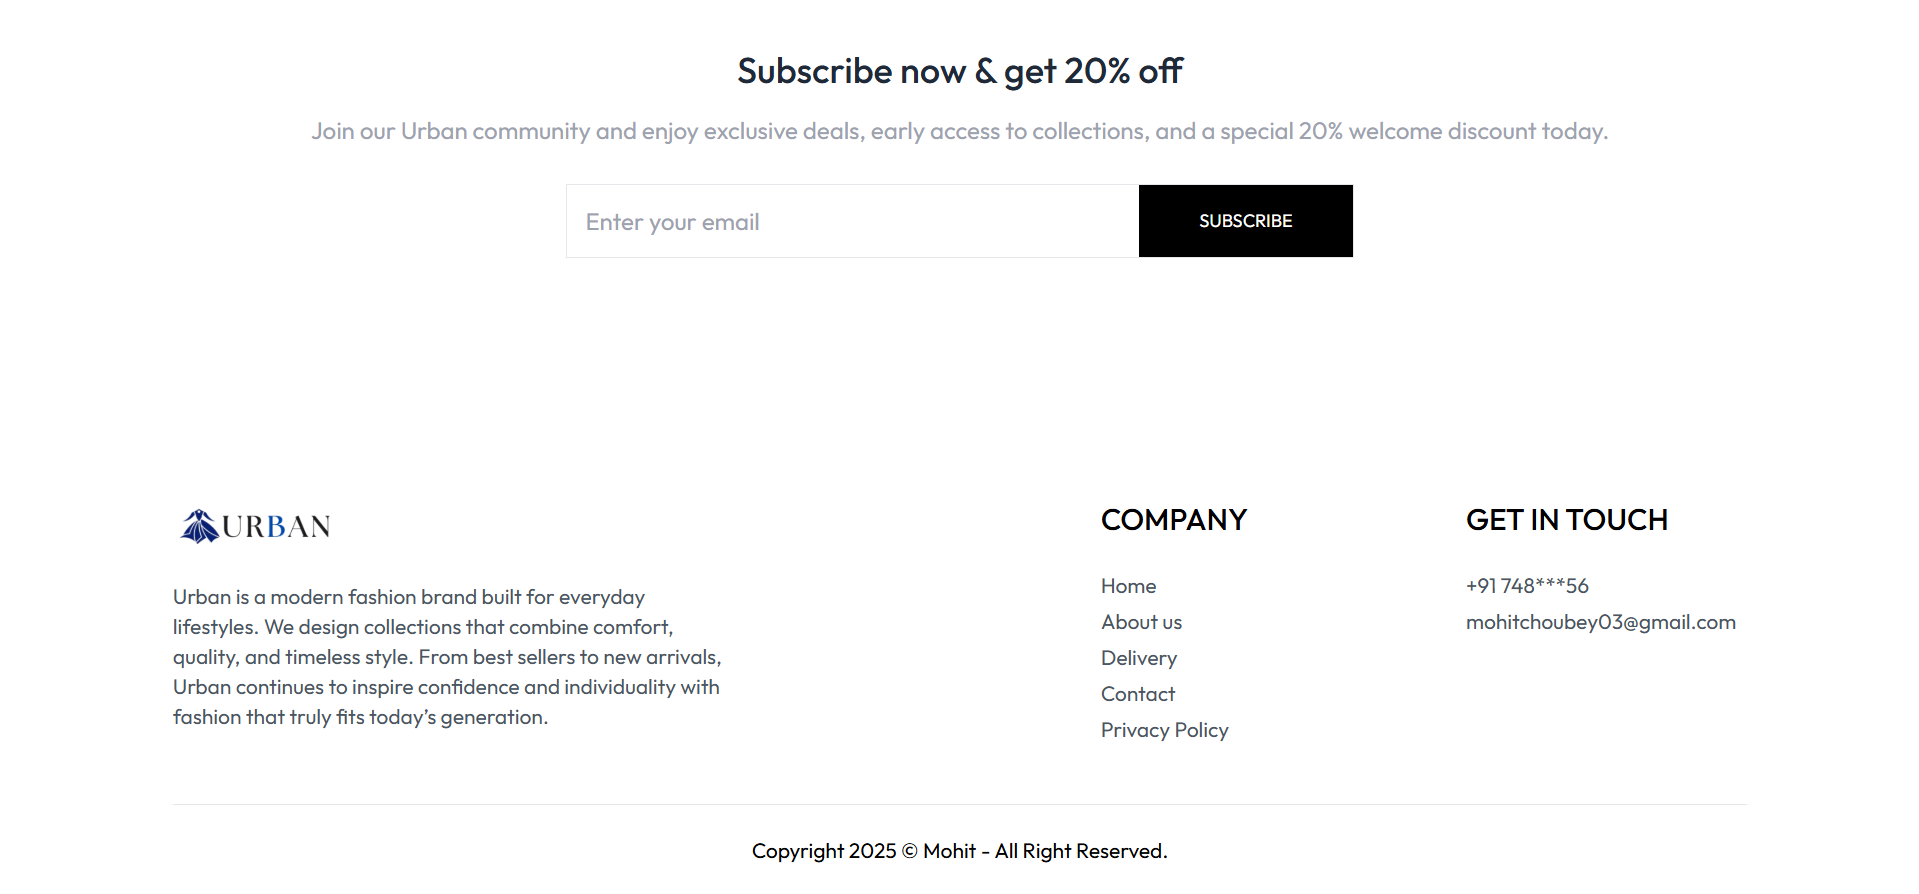Click the phone number +91 748***56
Viewport: 1919px width, 894px height.
click(x=1527, y=586)
